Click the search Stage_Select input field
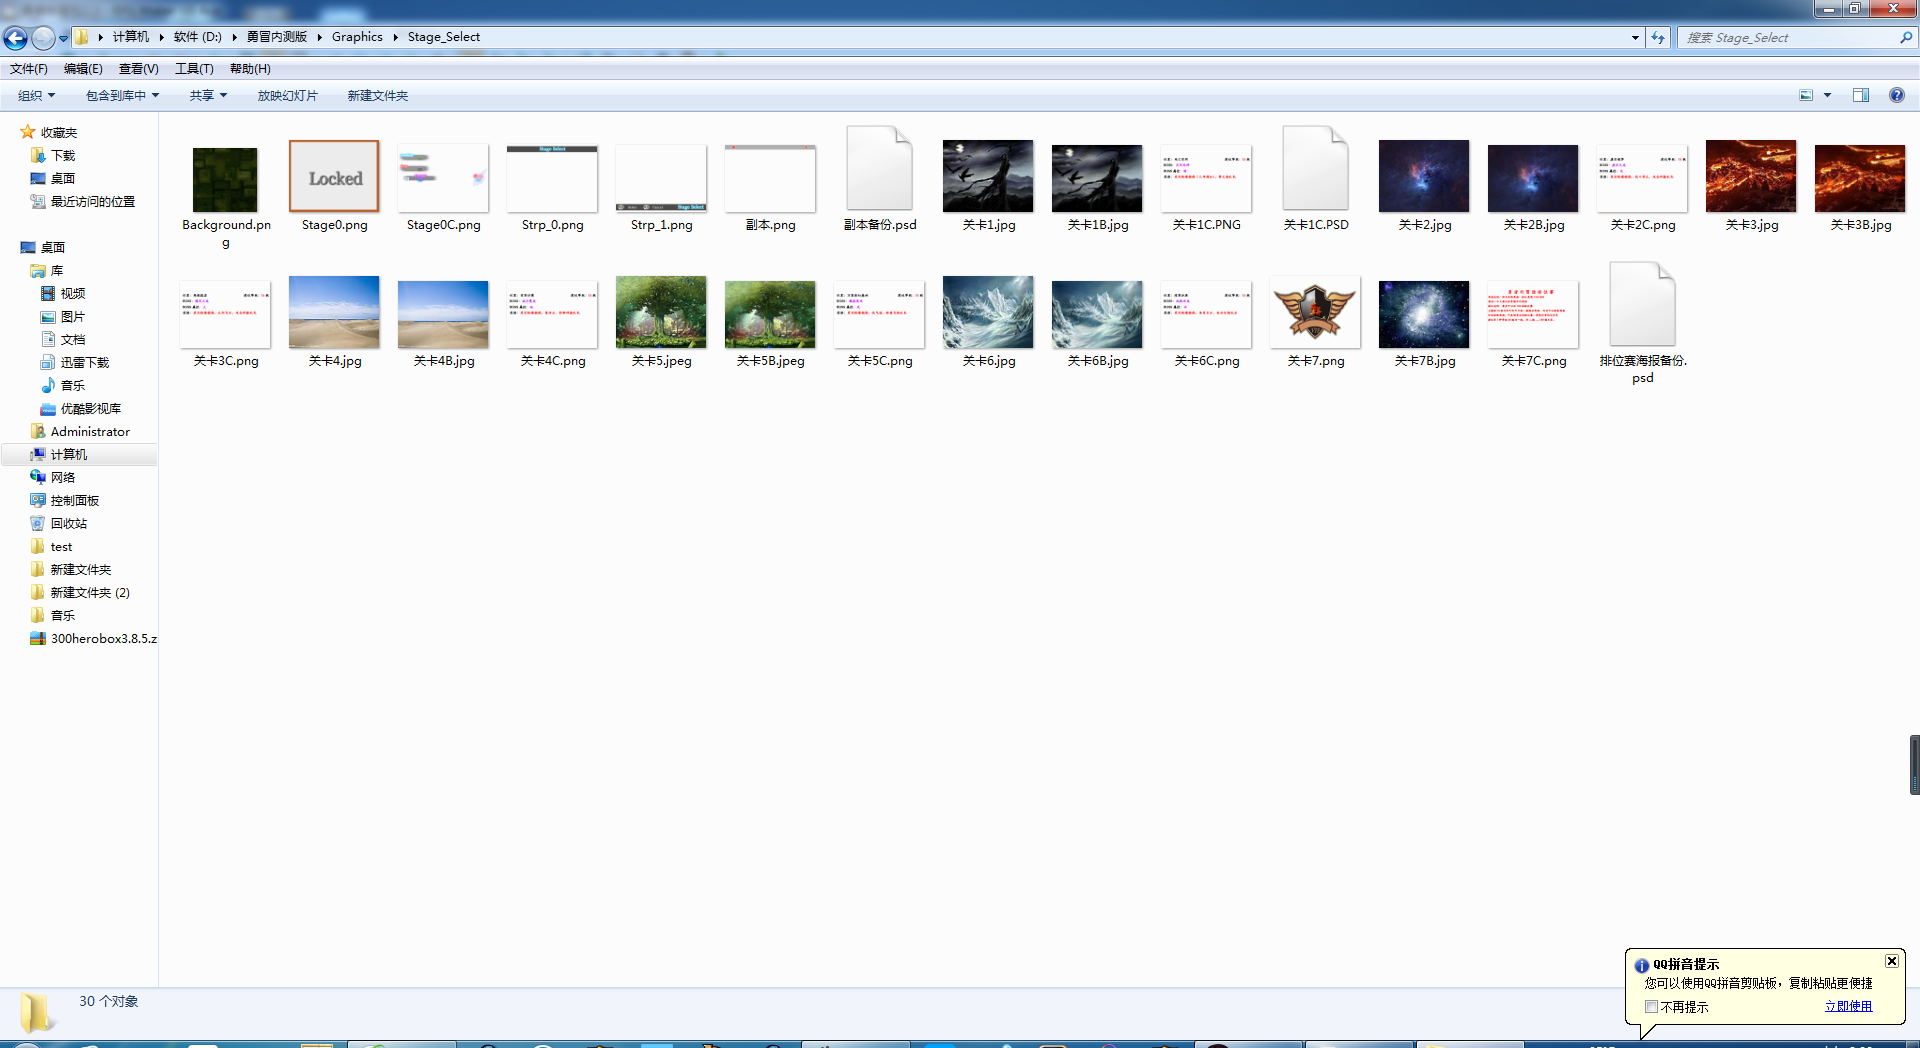 point(1790,38)
